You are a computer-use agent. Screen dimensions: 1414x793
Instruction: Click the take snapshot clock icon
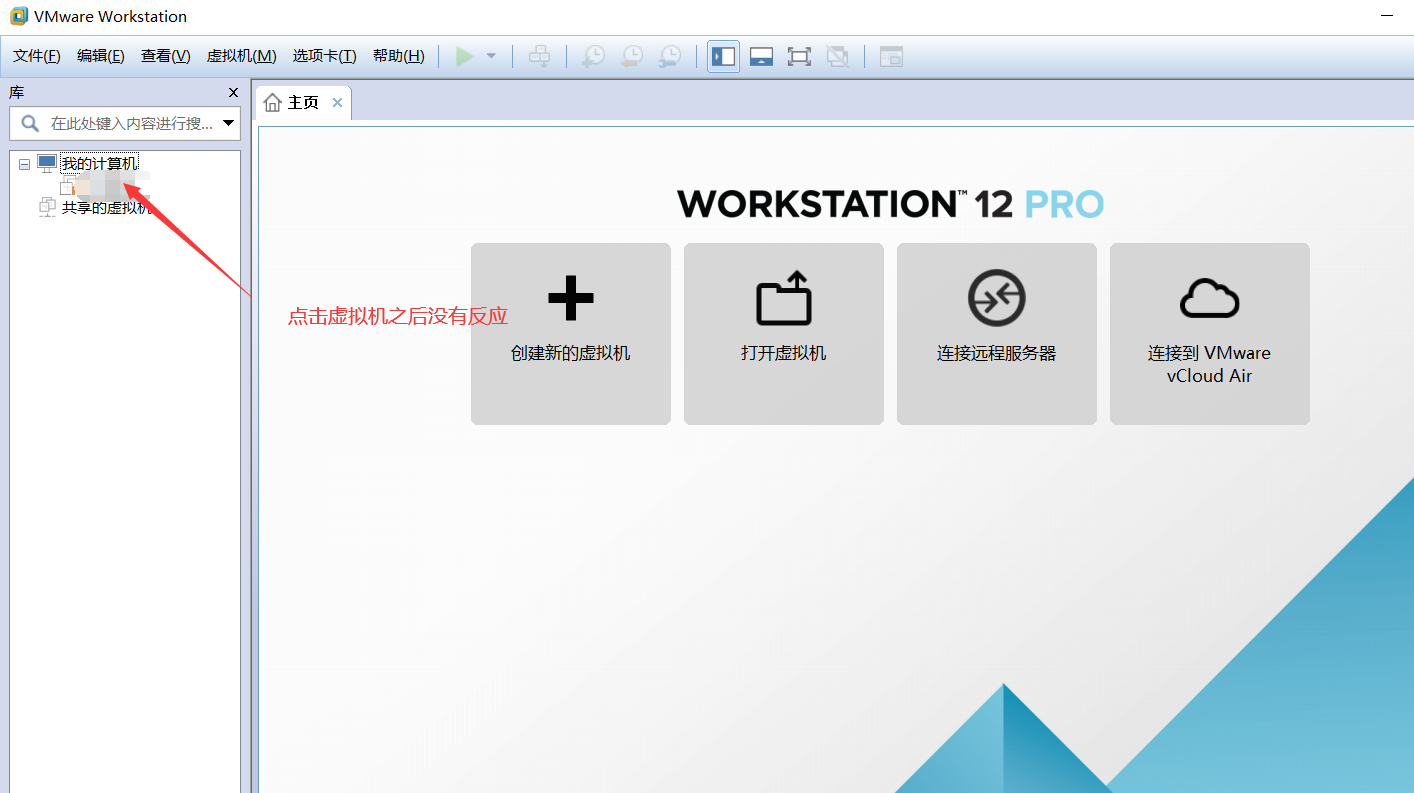[x=593, y=56]
